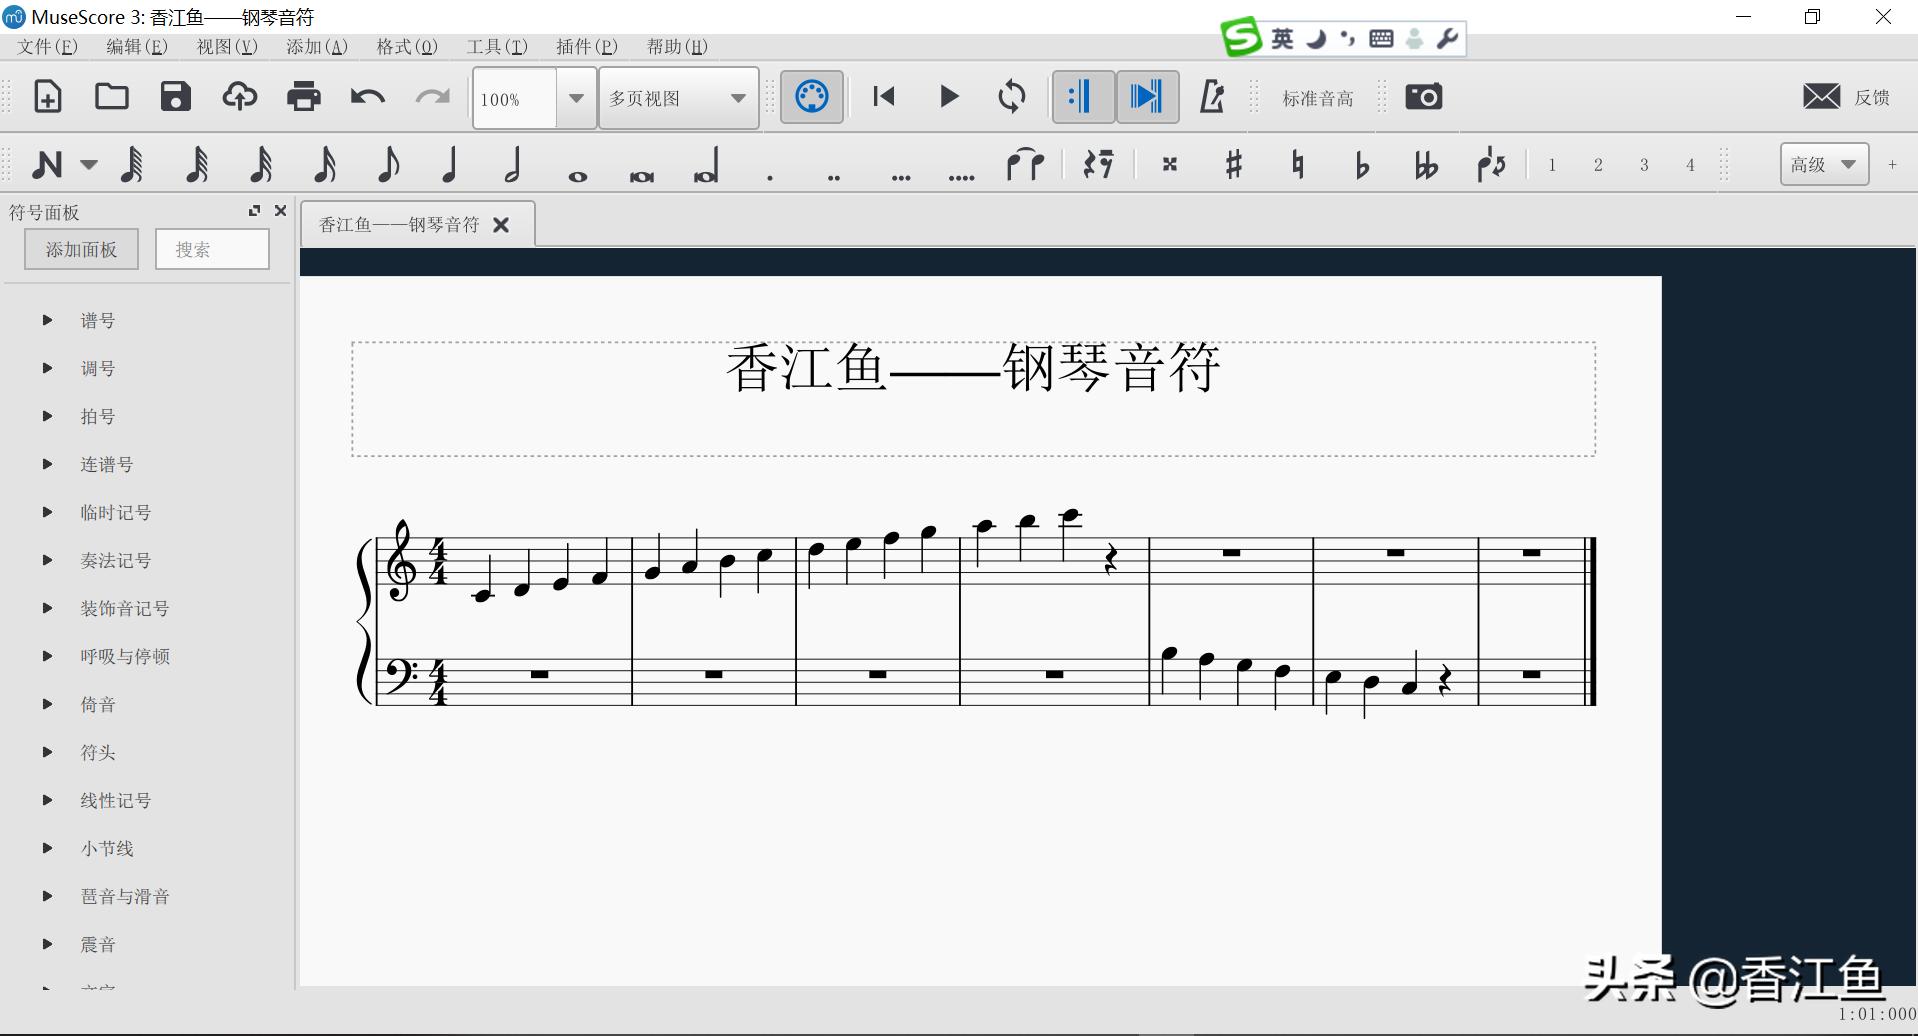The width and height of the screenshot is (1918, 1036).
Task: Click the 搜索 palette search field
Action: pyautogui.click(x=212, y=248)
